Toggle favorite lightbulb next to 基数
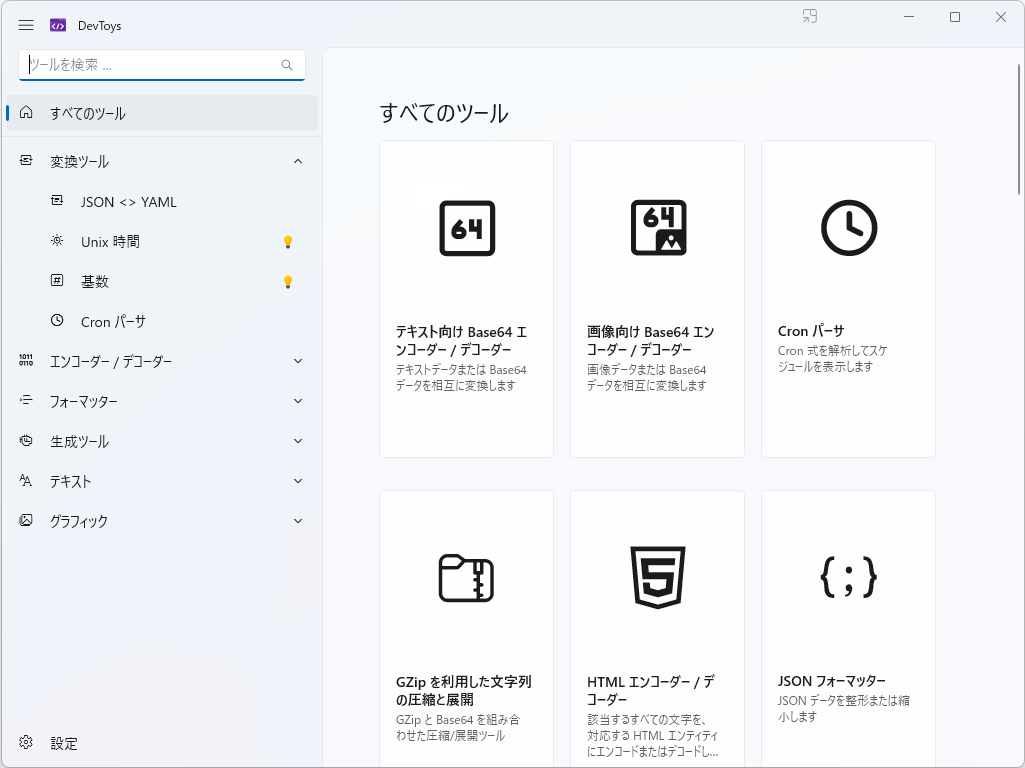Screen dimensions: 1025x768 point(288,281)
